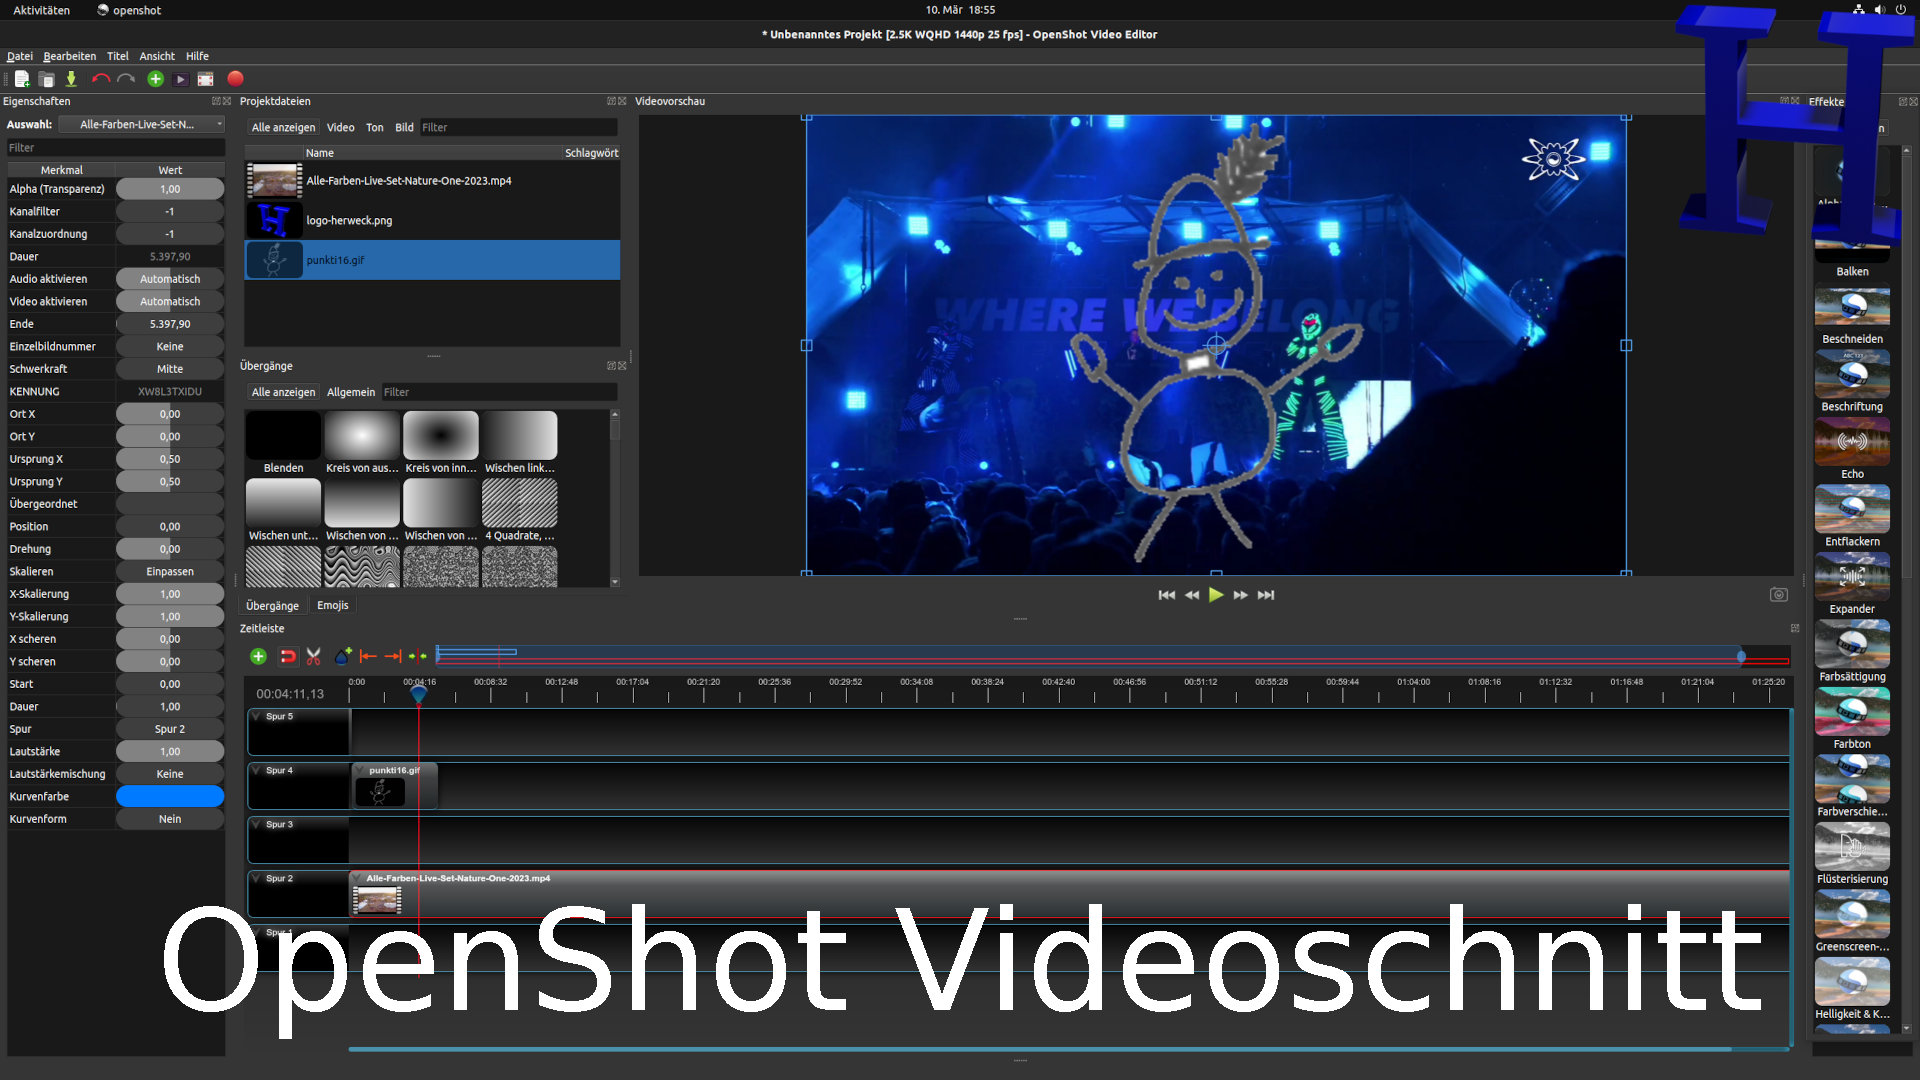Choose the 4 Quadrate transition
Screen dimensions: 1920x1080
pyautogui.click(x=520, y=511)
